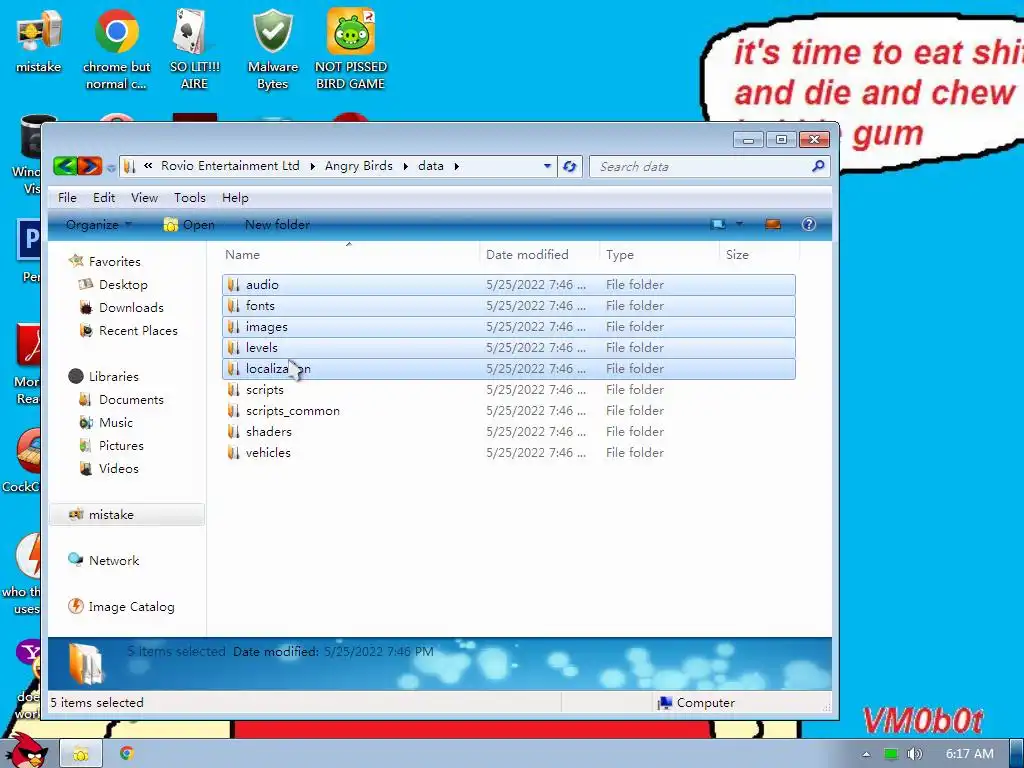Select Favorites in navigation pane
The image size is (1024, 768).
104,261
